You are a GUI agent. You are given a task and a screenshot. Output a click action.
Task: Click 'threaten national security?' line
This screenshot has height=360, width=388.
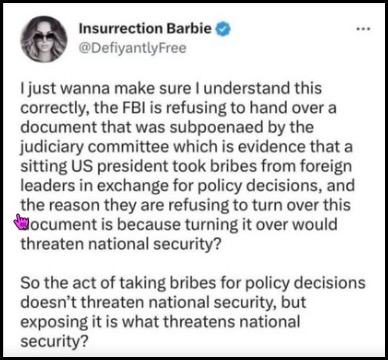tap(120, 245)
